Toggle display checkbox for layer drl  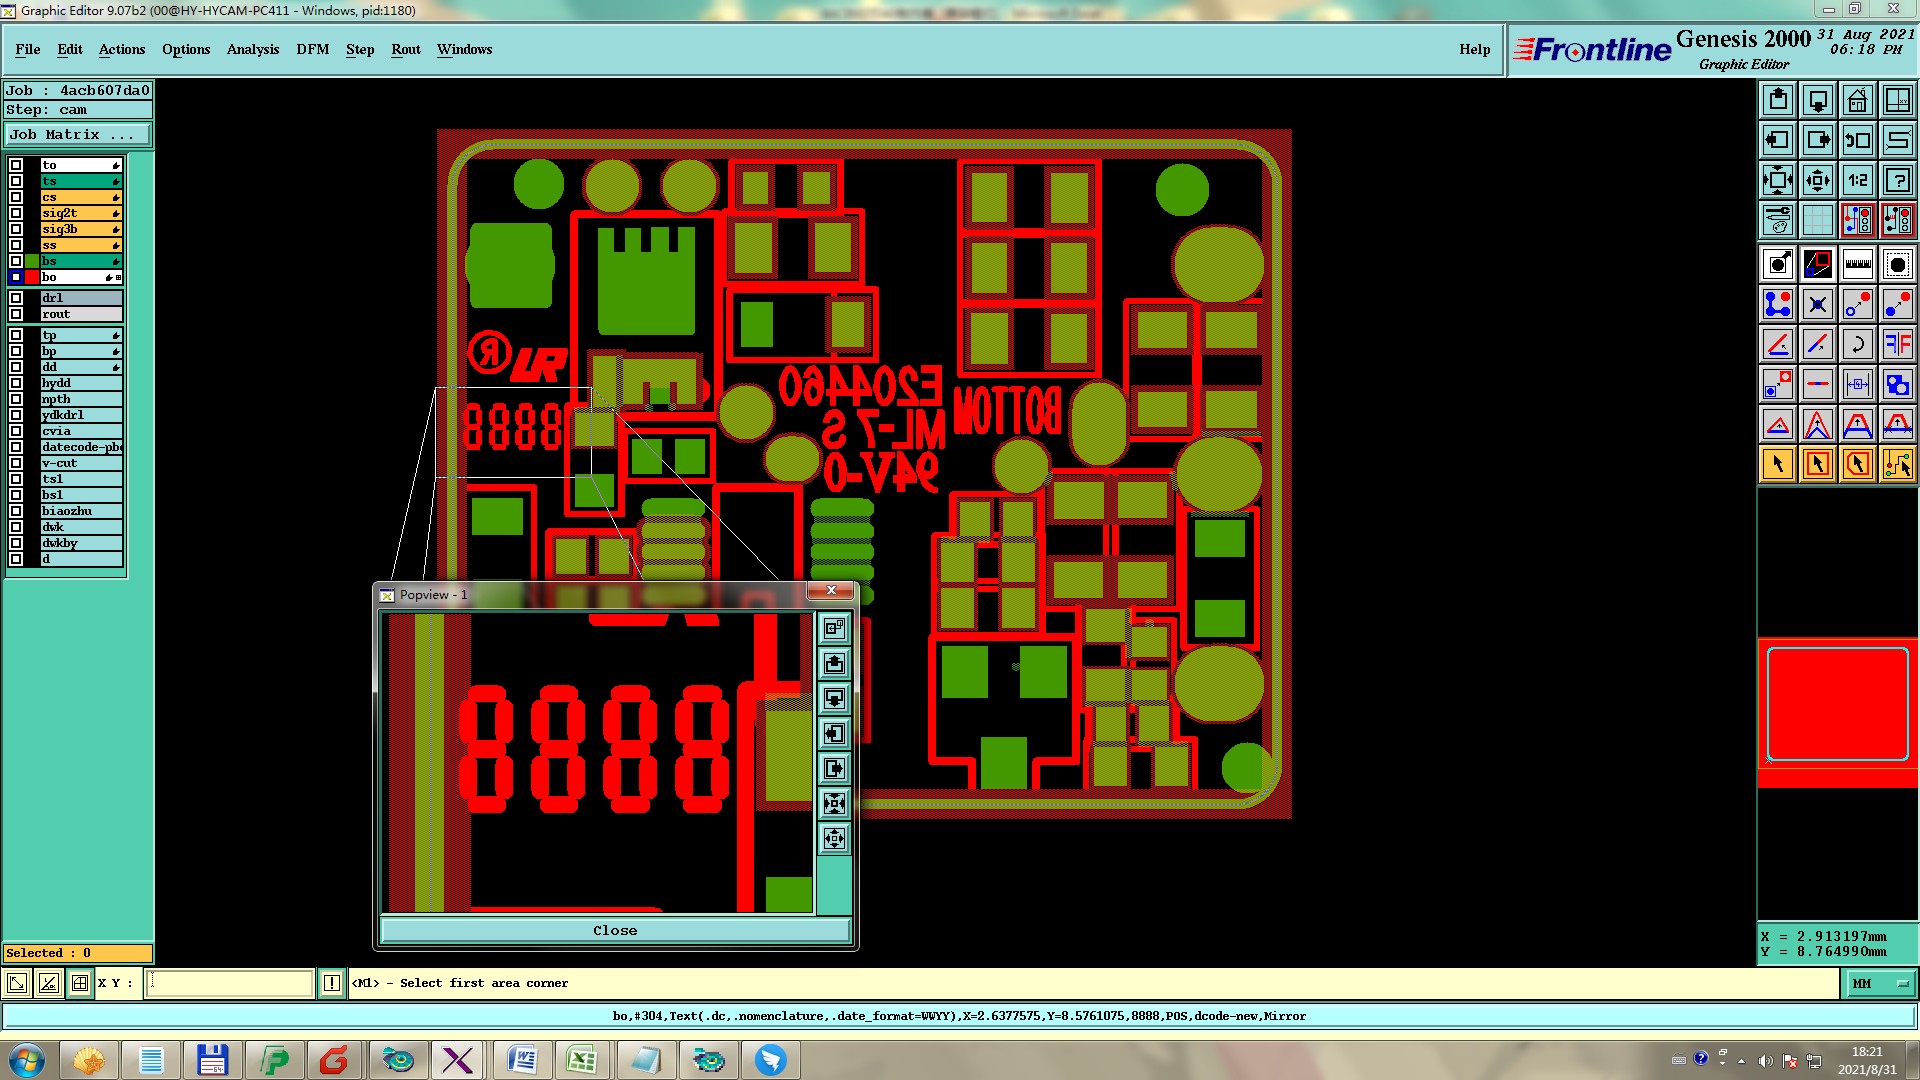click(16, 298)
